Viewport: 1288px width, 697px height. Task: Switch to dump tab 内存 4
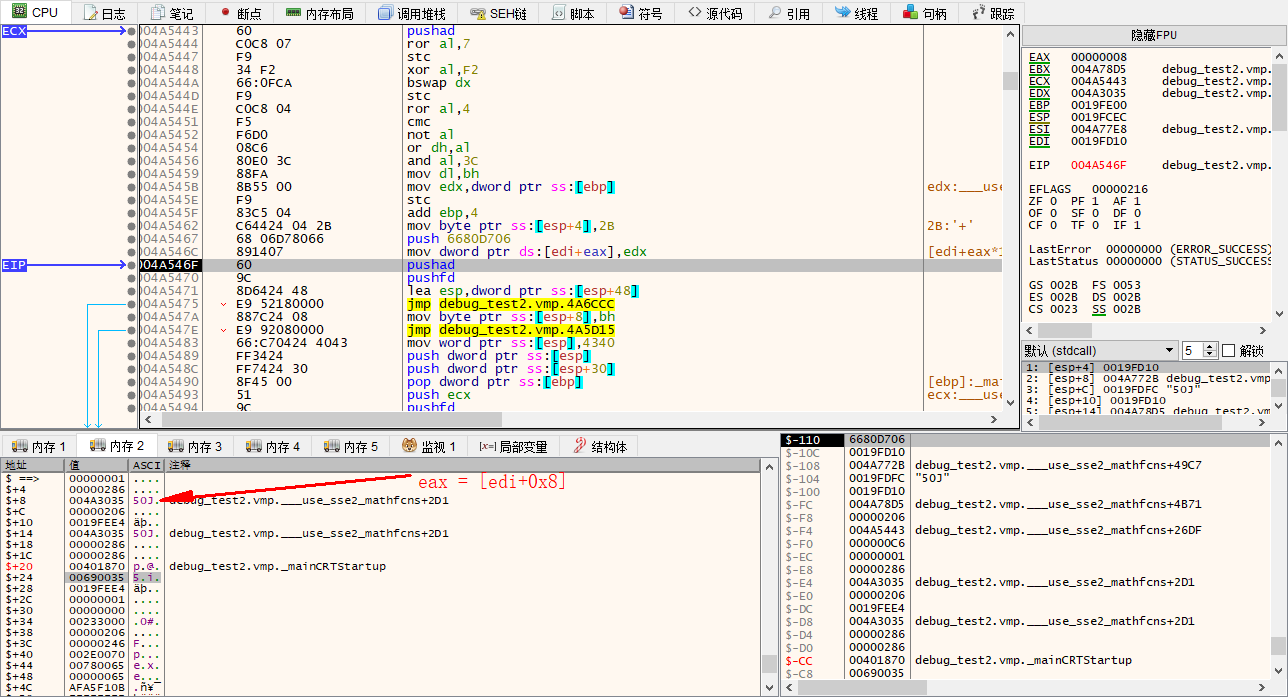(273, 447)
